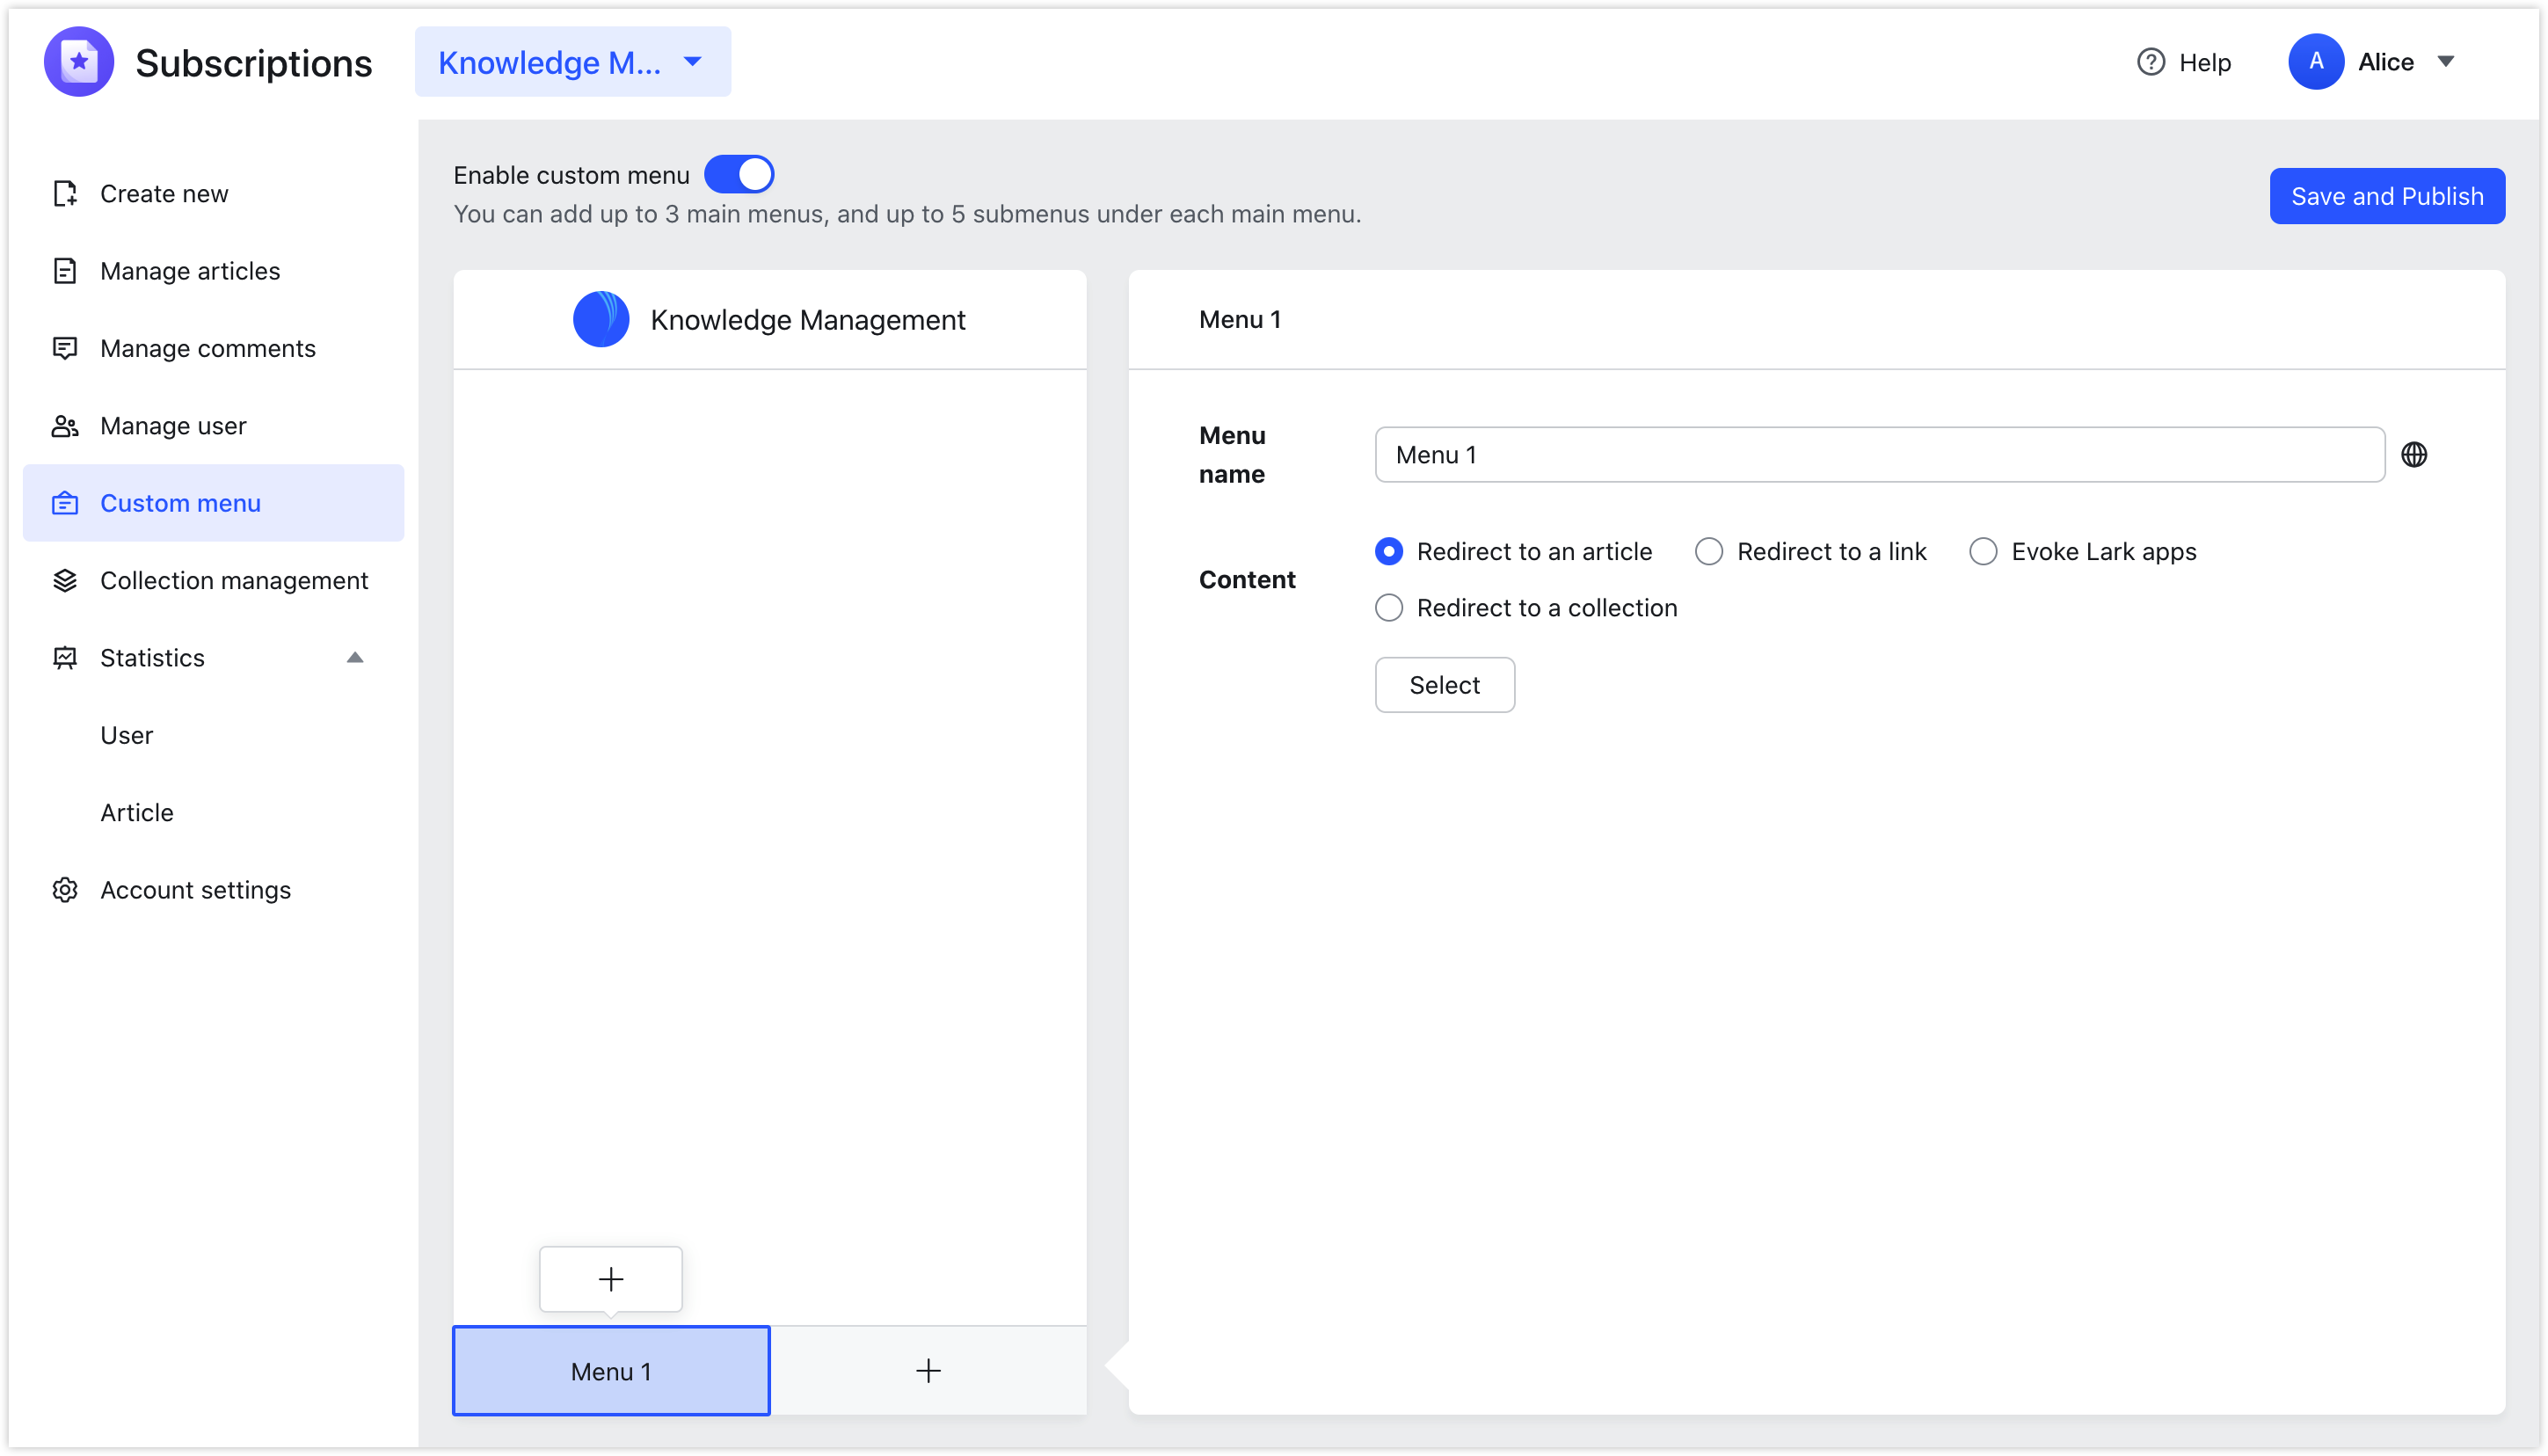Click the Custom menu briefcase icon
Viewport: 2548px width, 1456px height.
click(64, 503)
